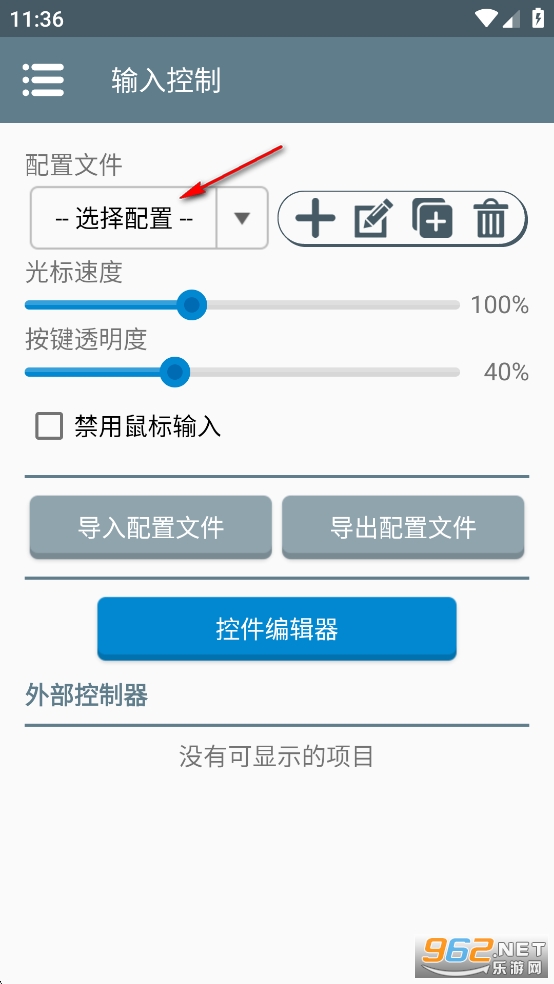Tap the cellular signal status icon
554x984 pixels.
(x=511, y=19)
